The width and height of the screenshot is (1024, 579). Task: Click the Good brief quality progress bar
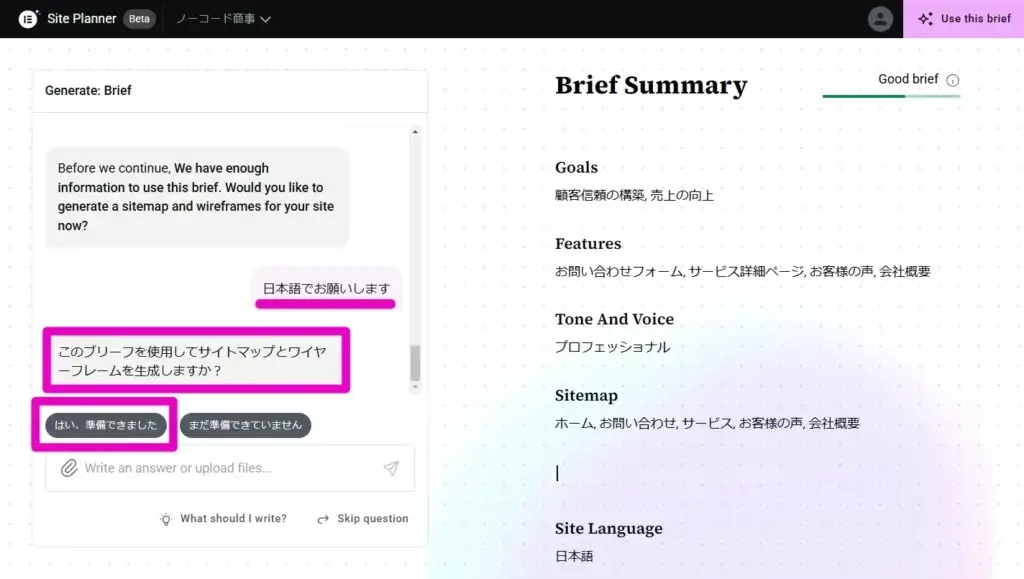click(891, 96)
